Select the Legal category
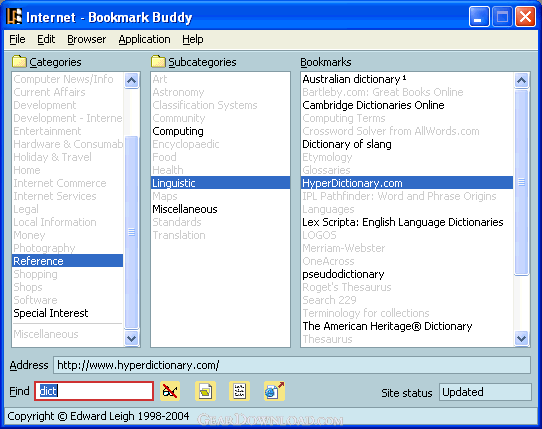 pos(67,209)
